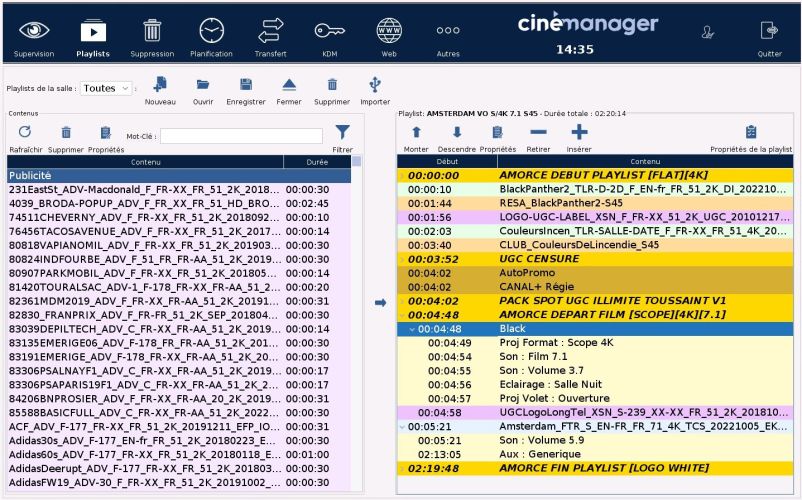
Task: Apply the Filtrer funnel icon
Action: point(342,132)
